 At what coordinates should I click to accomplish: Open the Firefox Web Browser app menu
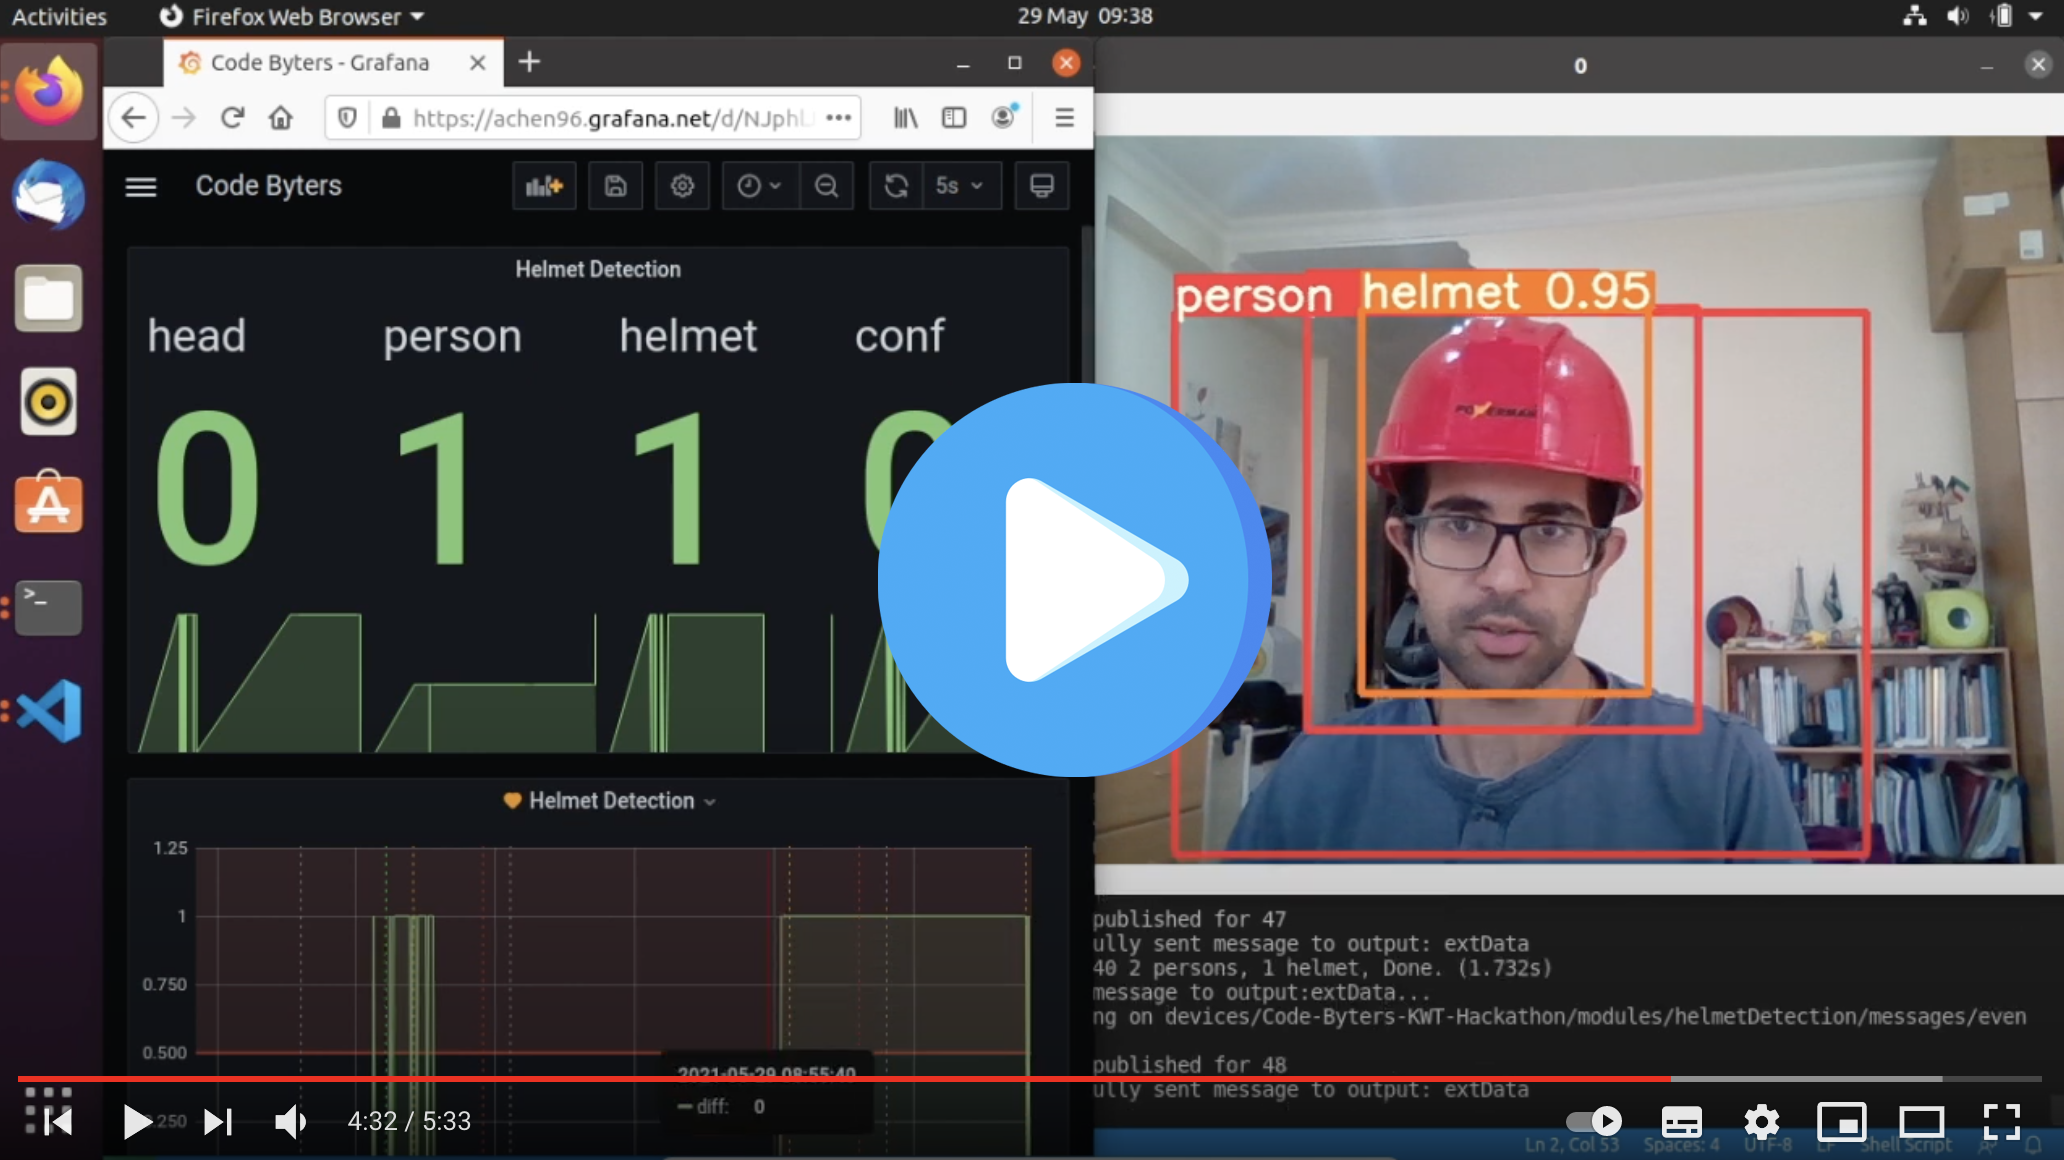click(292, 16)
